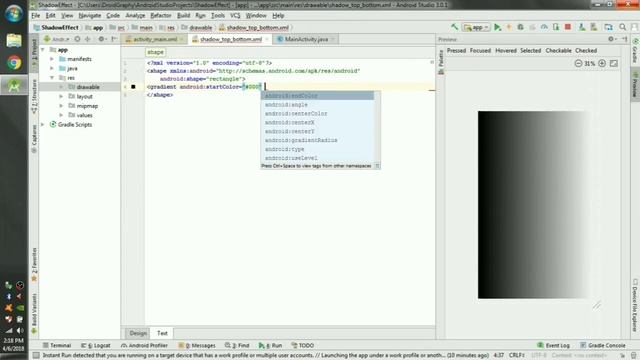640x360 pixels.
Task: Expand the Gradle Scripts arrow
Action: tap(43, 124)
